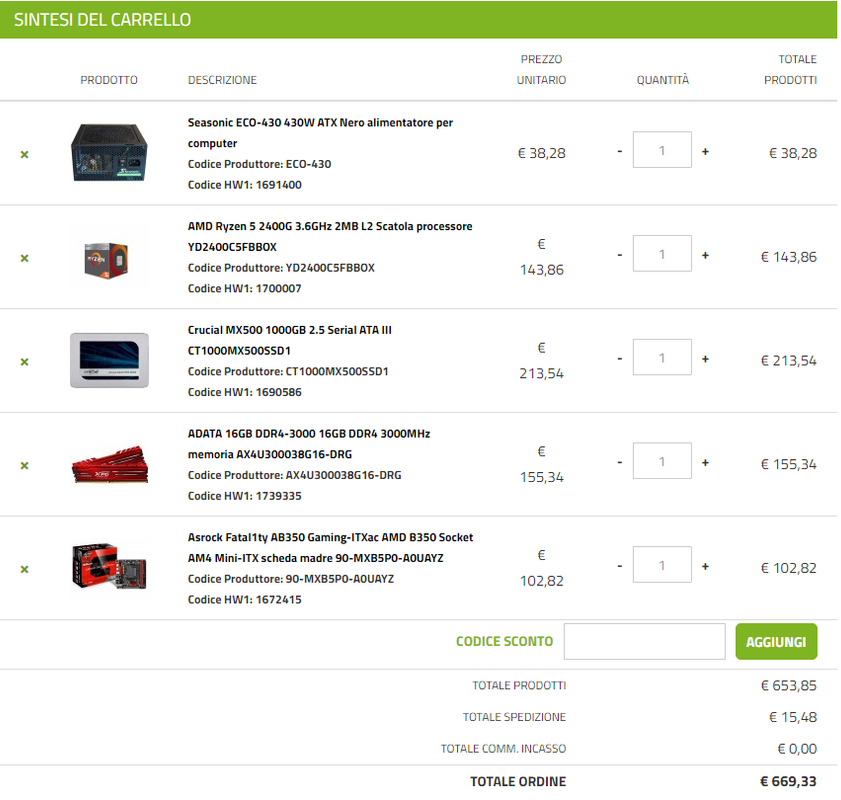Click the Prezzo Unitario column header

(x=541, y=70)
